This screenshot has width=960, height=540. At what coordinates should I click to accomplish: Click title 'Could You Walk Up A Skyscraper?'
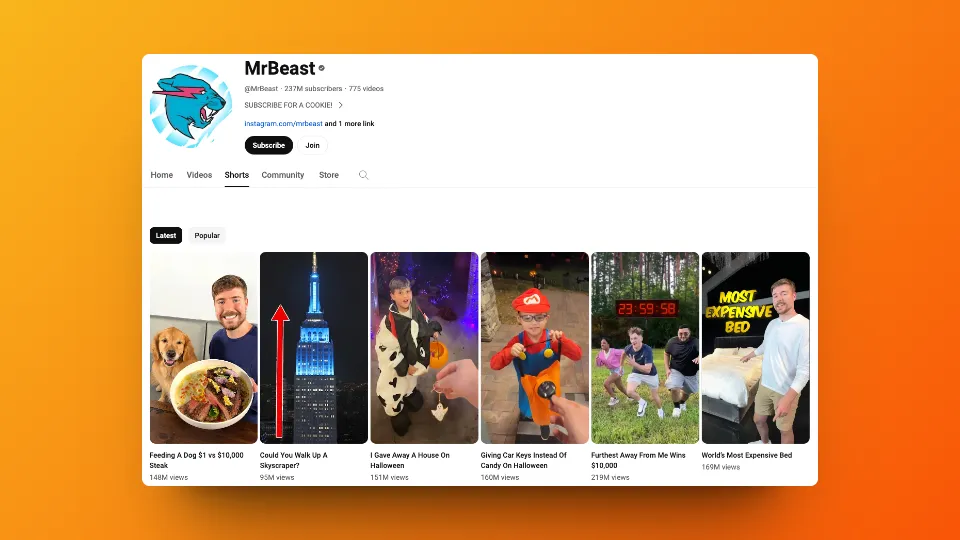tap(294, 460)
